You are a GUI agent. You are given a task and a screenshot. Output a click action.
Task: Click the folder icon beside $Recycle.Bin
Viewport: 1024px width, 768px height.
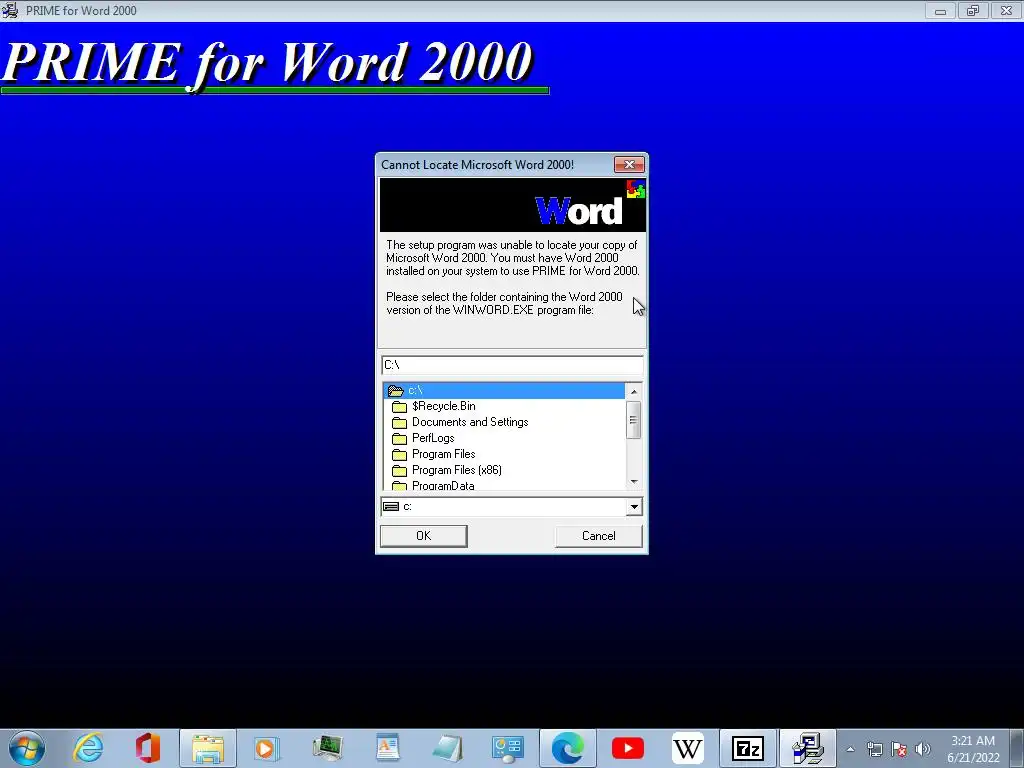[399, 406]
